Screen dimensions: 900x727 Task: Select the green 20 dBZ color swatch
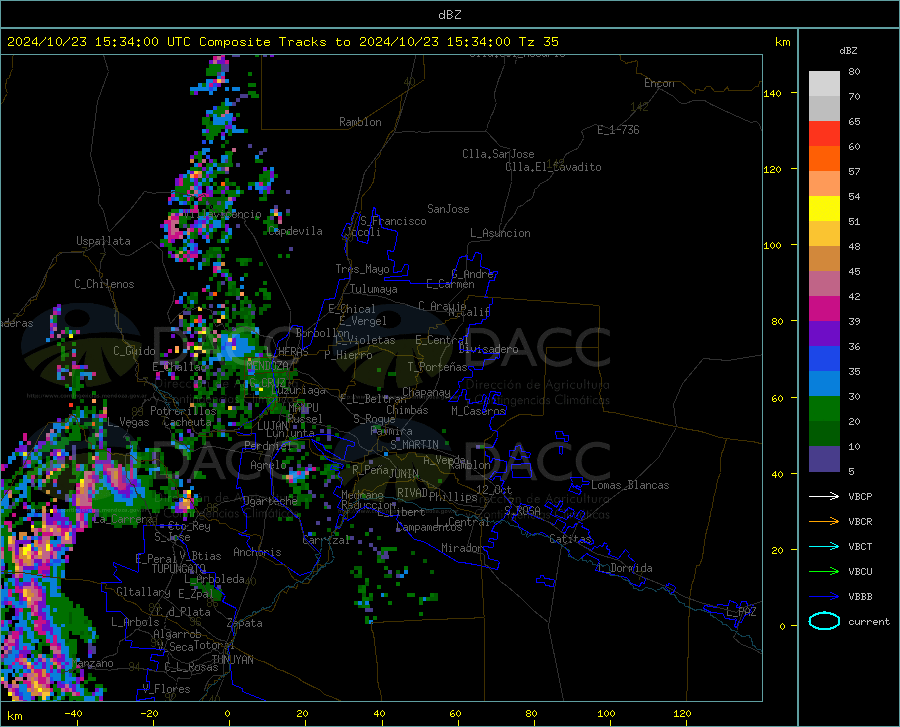(x=824, y=409)
